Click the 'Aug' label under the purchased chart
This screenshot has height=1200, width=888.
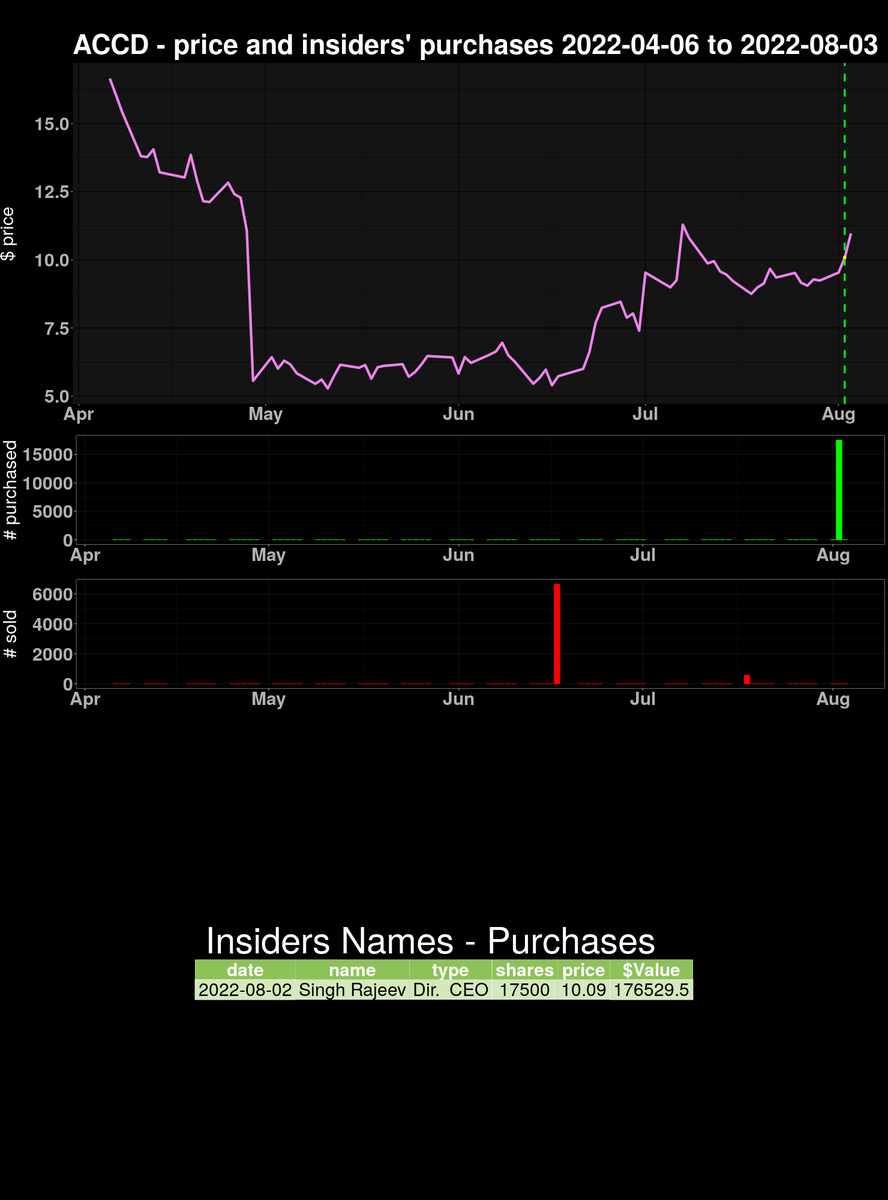click(833, 555)
